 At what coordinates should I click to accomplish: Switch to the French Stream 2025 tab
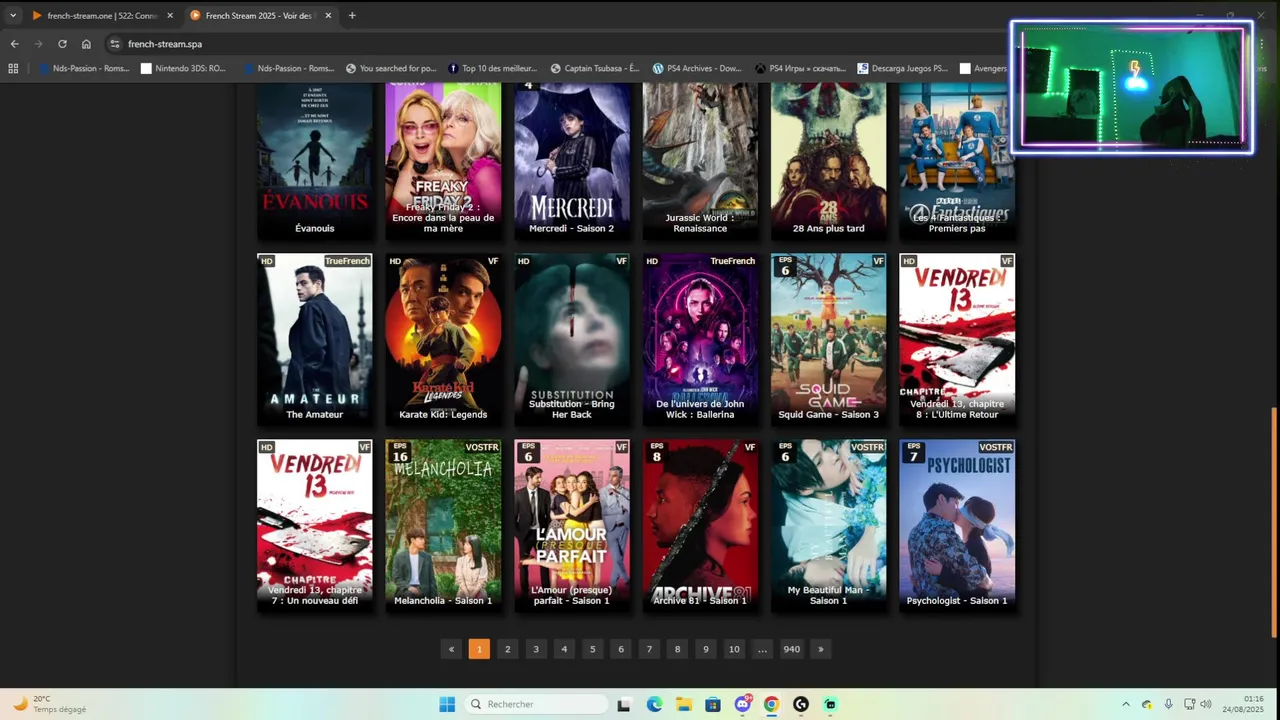(259, 16)
